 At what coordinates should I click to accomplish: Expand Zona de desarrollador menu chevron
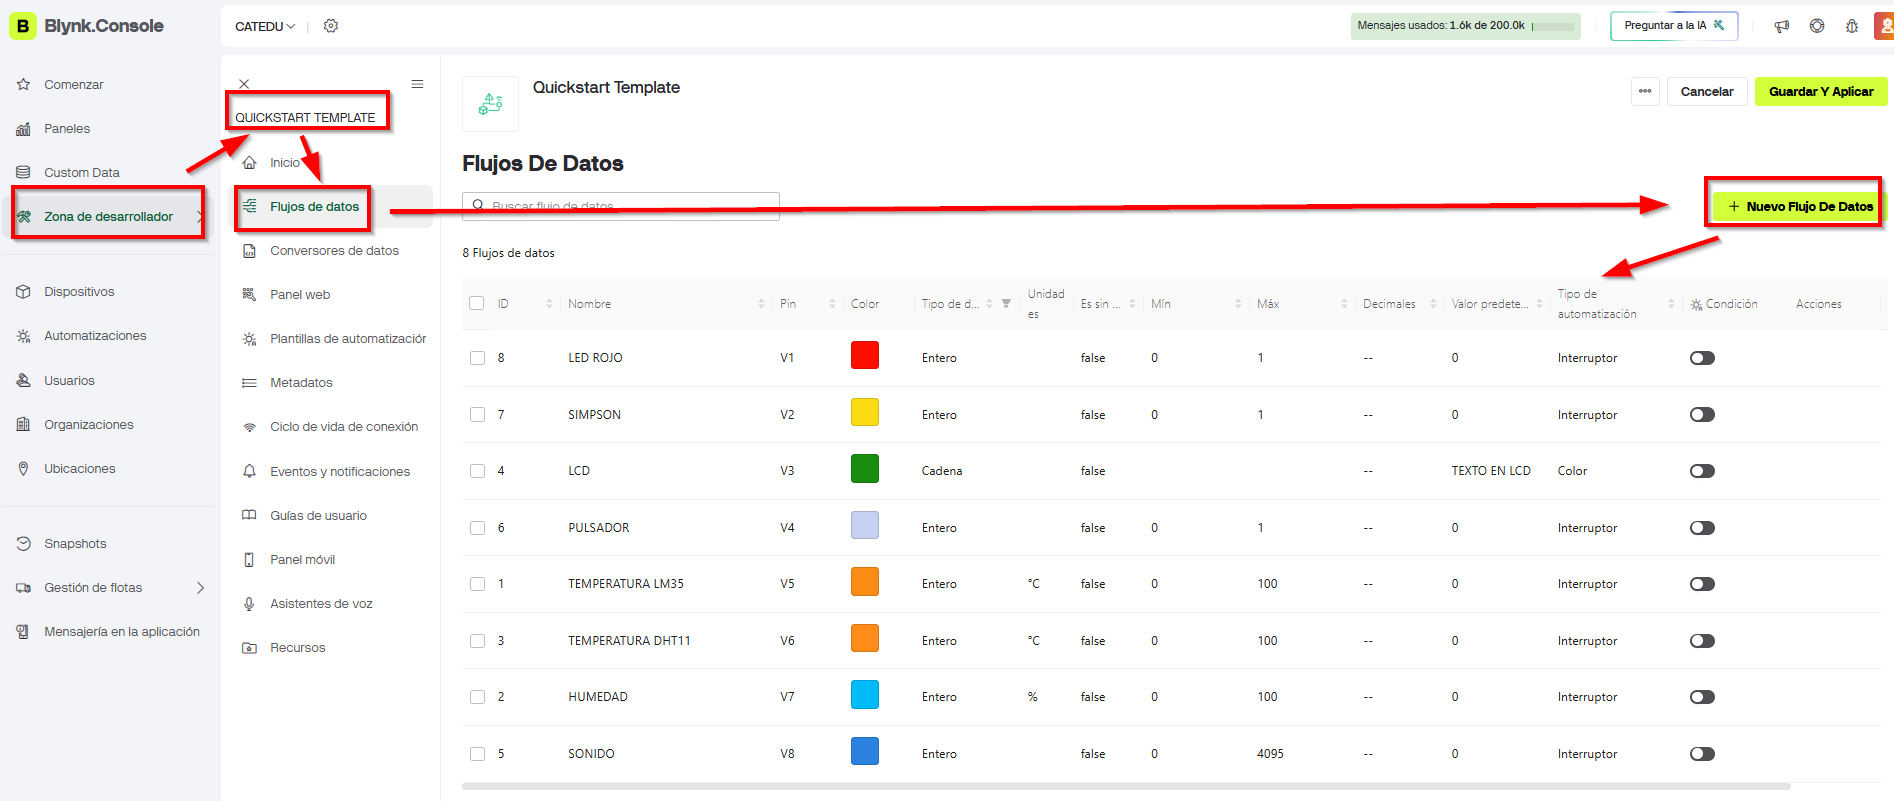(199, 217)
